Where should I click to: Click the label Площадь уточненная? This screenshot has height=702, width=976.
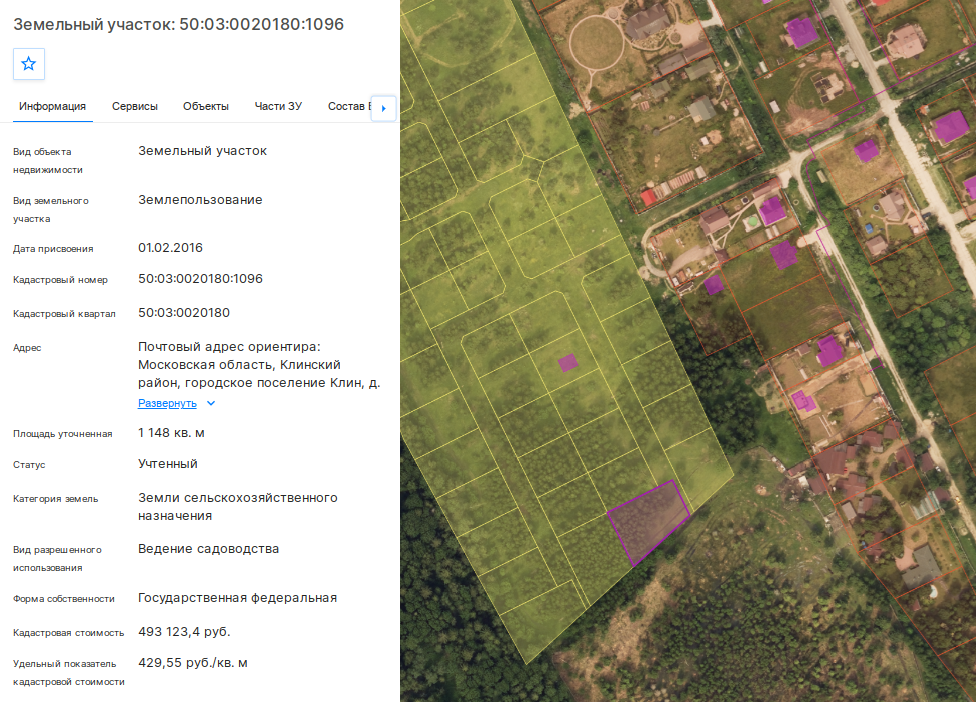[x=63, y=434]
